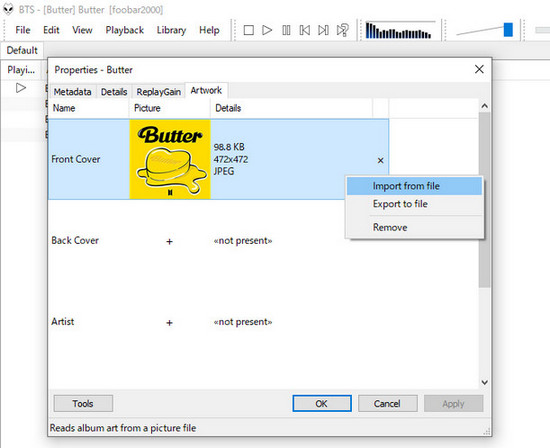The image size is (550, 448).
Task: Pause the track with the Pause button
Action: (286, 30)
